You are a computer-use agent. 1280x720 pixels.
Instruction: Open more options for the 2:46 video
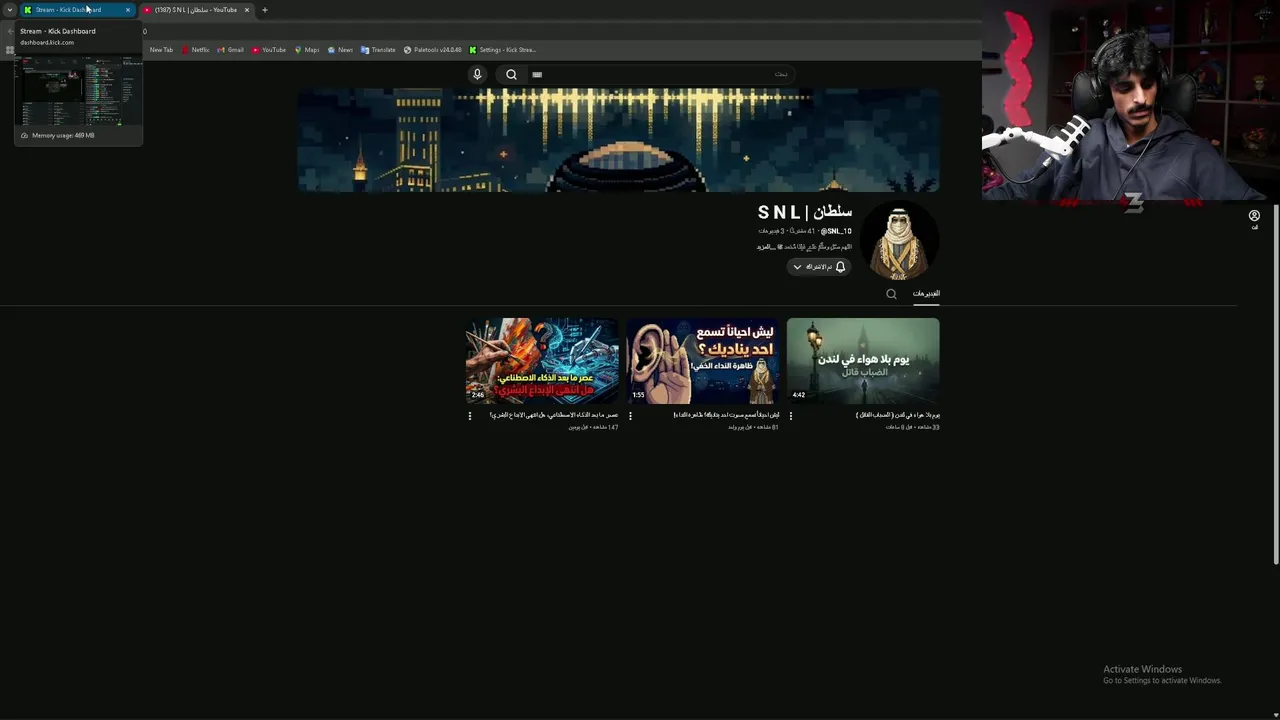point(470,416)
